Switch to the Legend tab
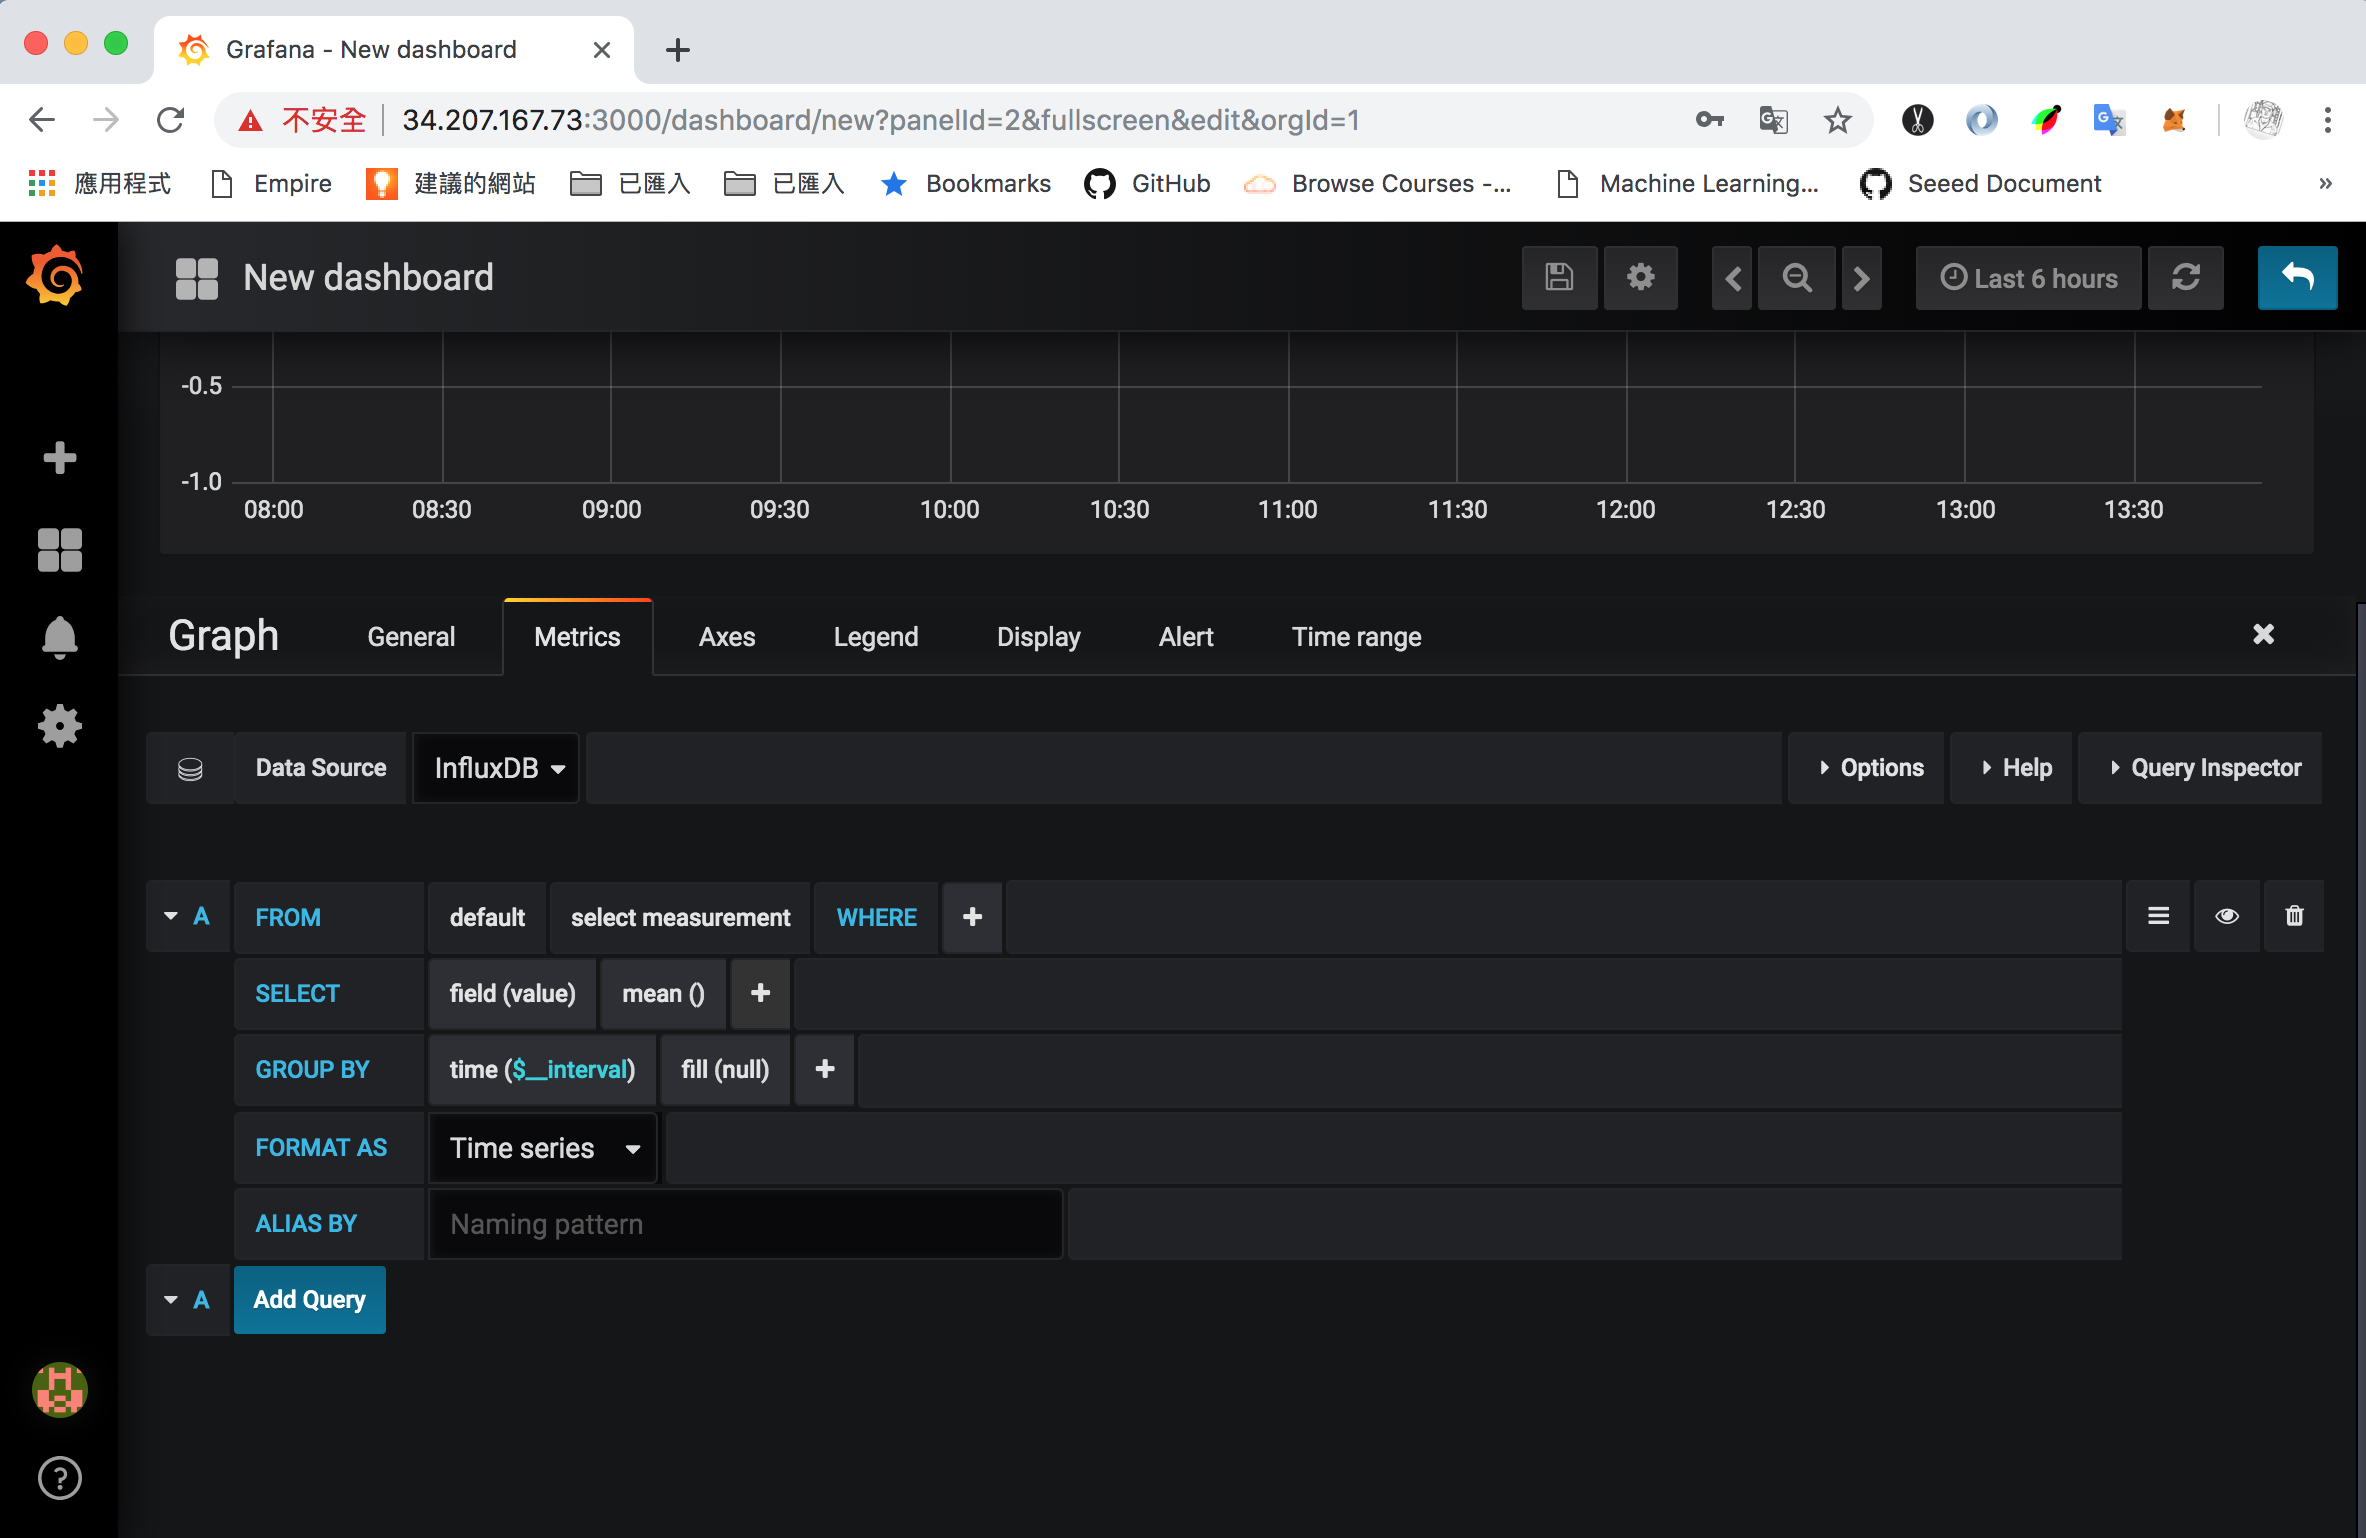 coord(876,637)
